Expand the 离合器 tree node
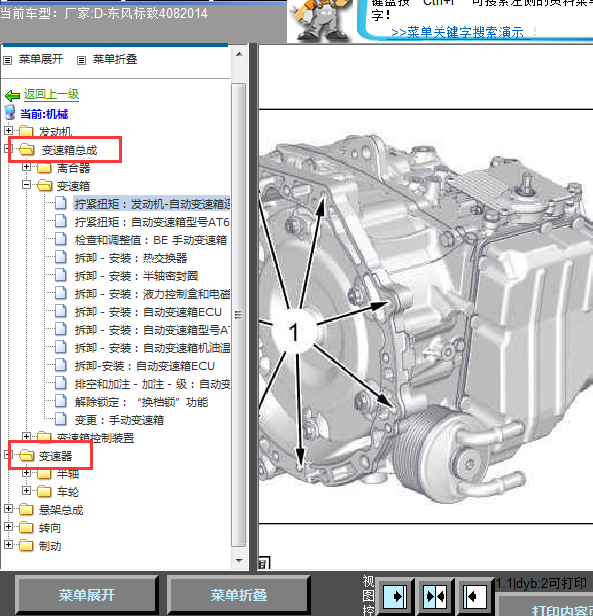593x616 pixels. 26,167
